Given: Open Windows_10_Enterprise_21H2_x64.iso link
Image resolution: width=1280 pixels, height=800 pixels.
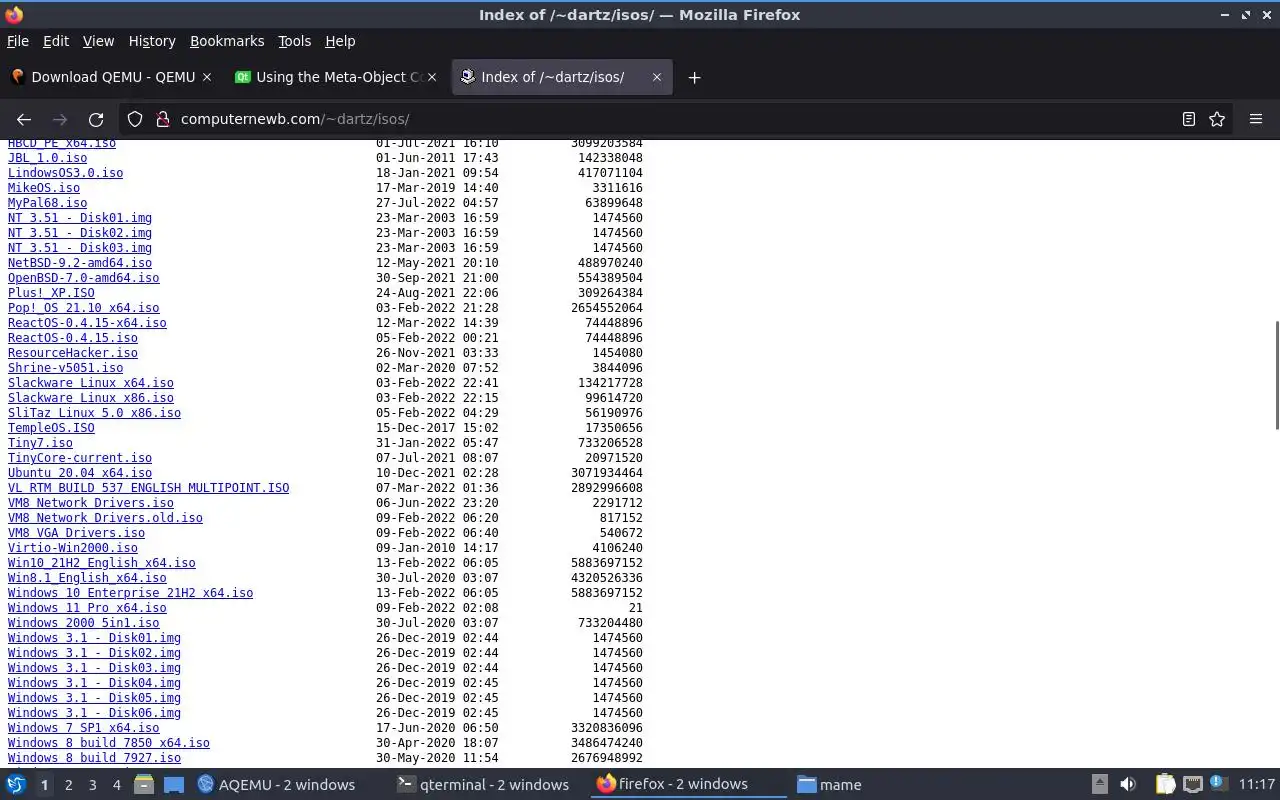Looking at the screenshot, I should [x=130, y=593].
